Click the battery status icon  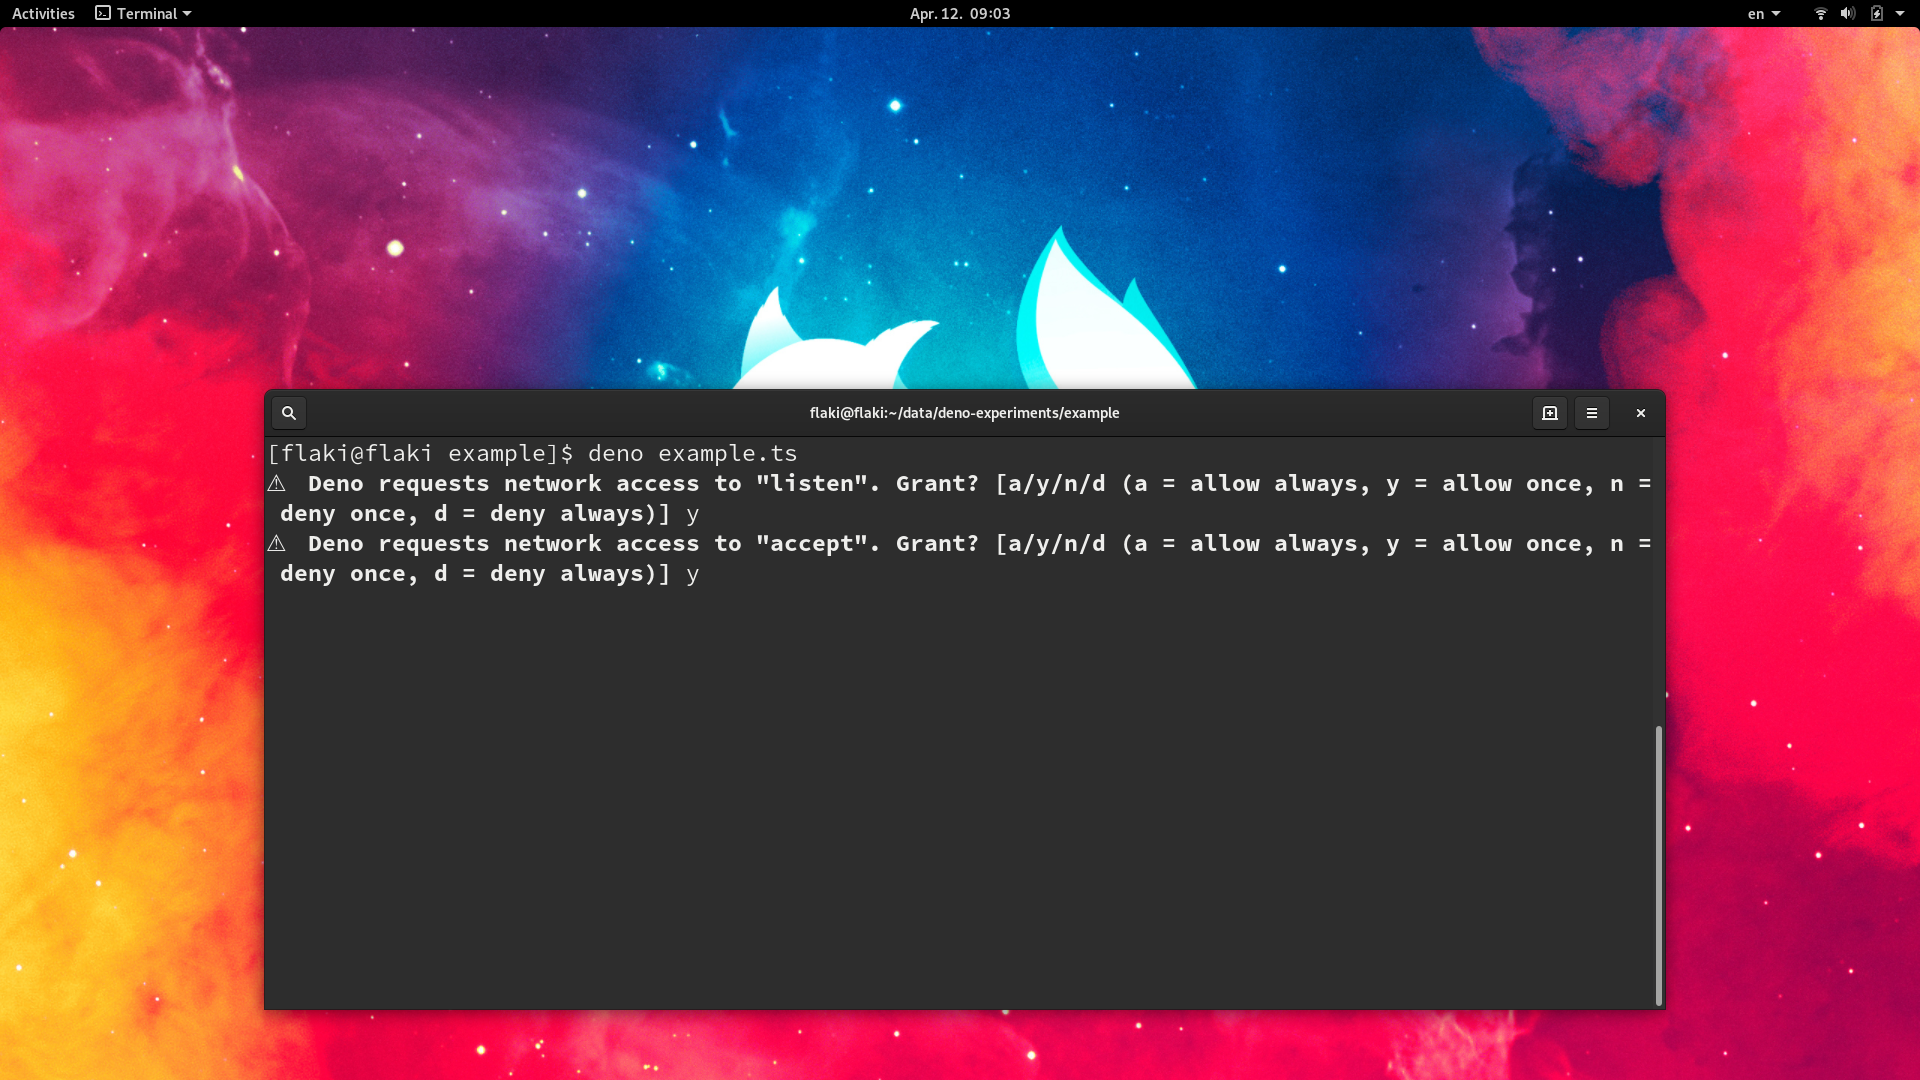[x=1877, y=13]
